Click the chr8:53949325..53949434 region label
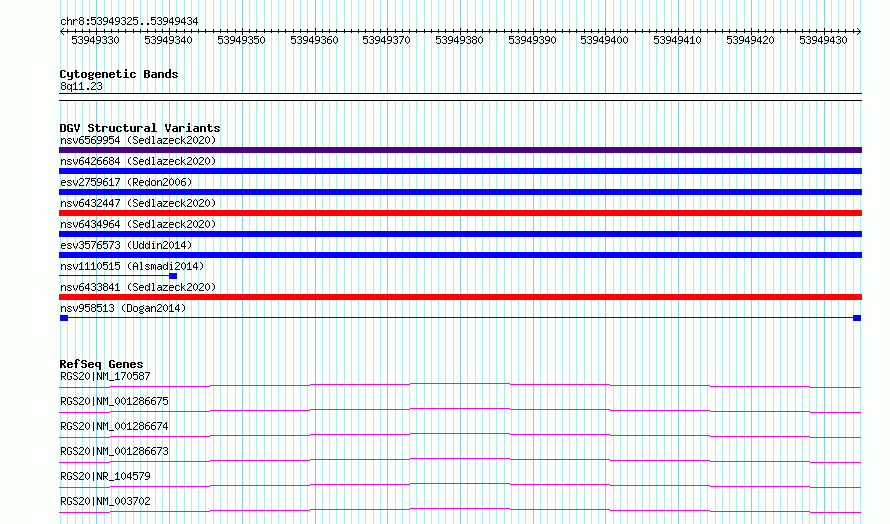 pos(129,21)
